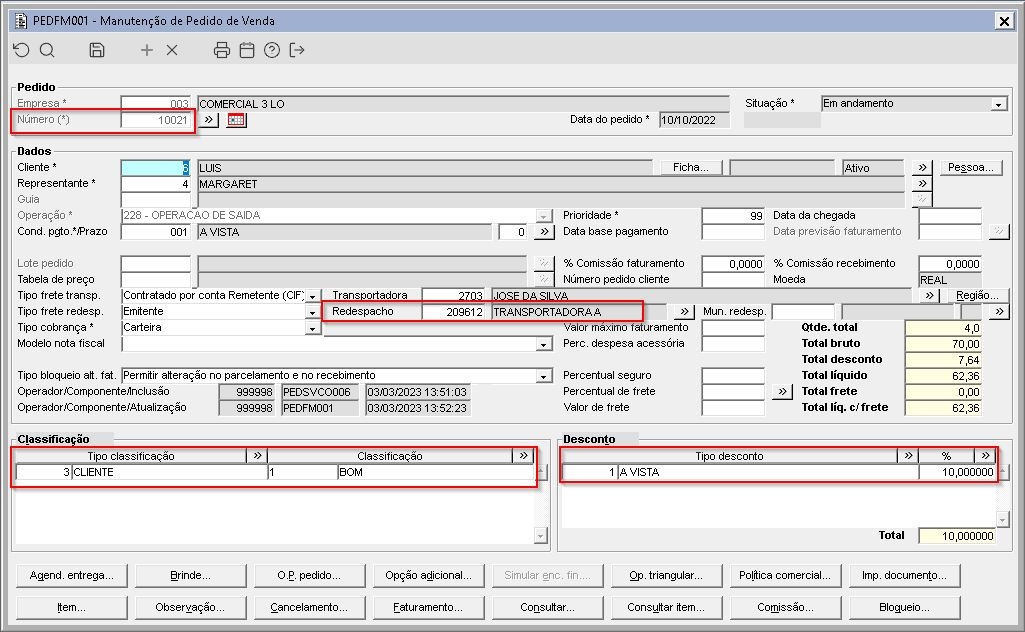Click the exit toolbar icon
1025x632 pixels.
pos(297,50)
